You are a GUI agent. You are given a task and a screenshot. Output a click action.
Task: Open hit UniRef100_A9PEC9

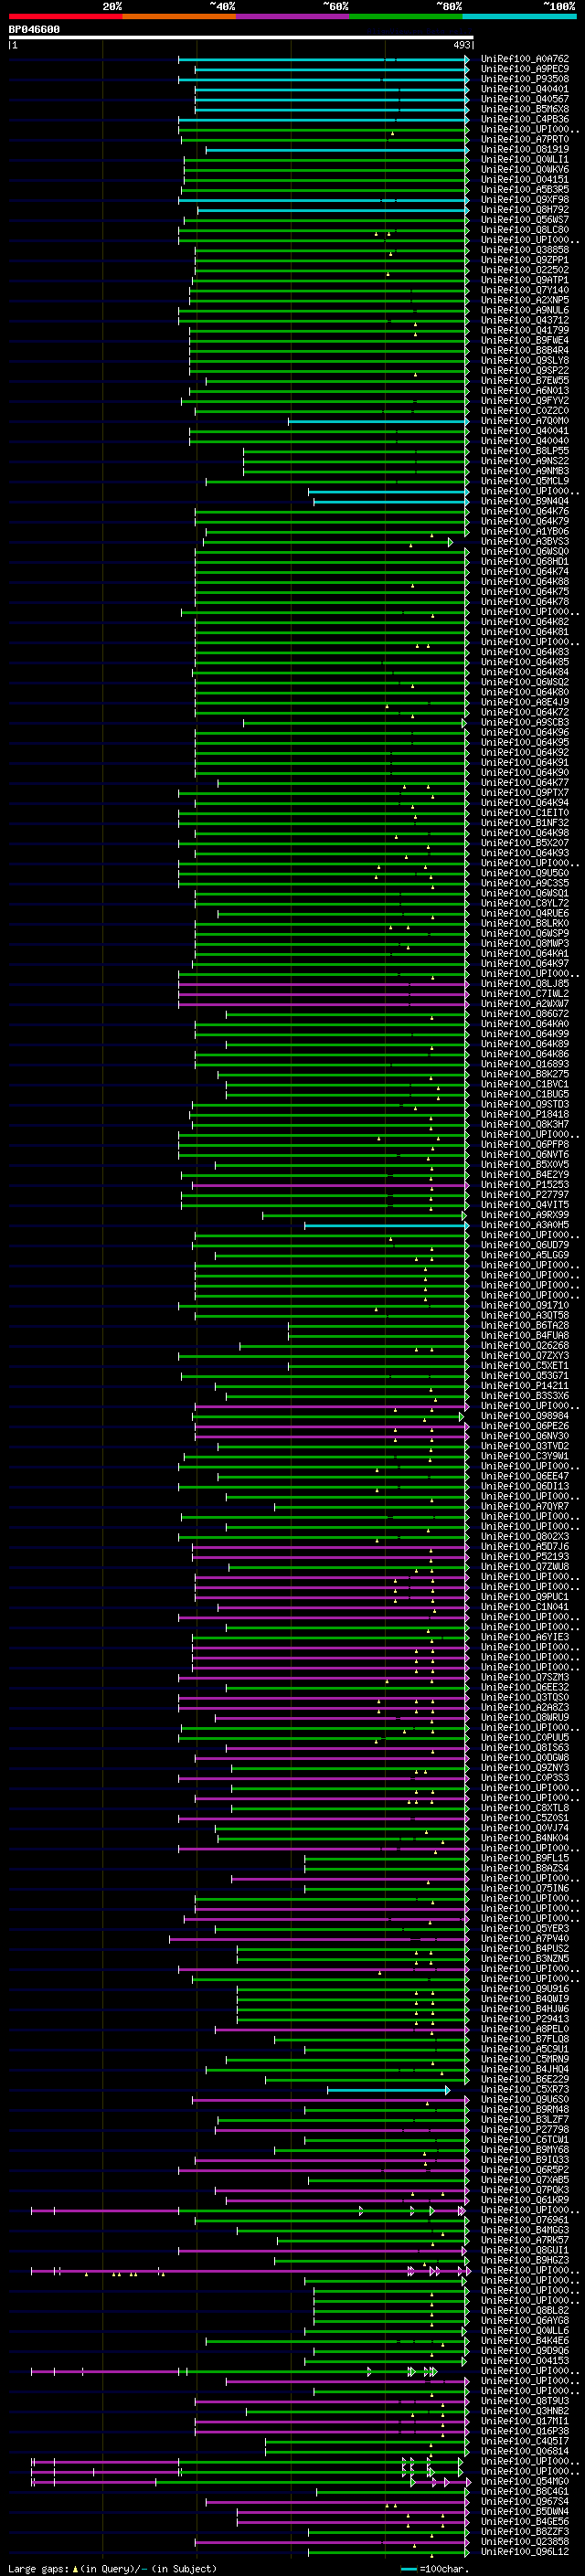(524, 69)
